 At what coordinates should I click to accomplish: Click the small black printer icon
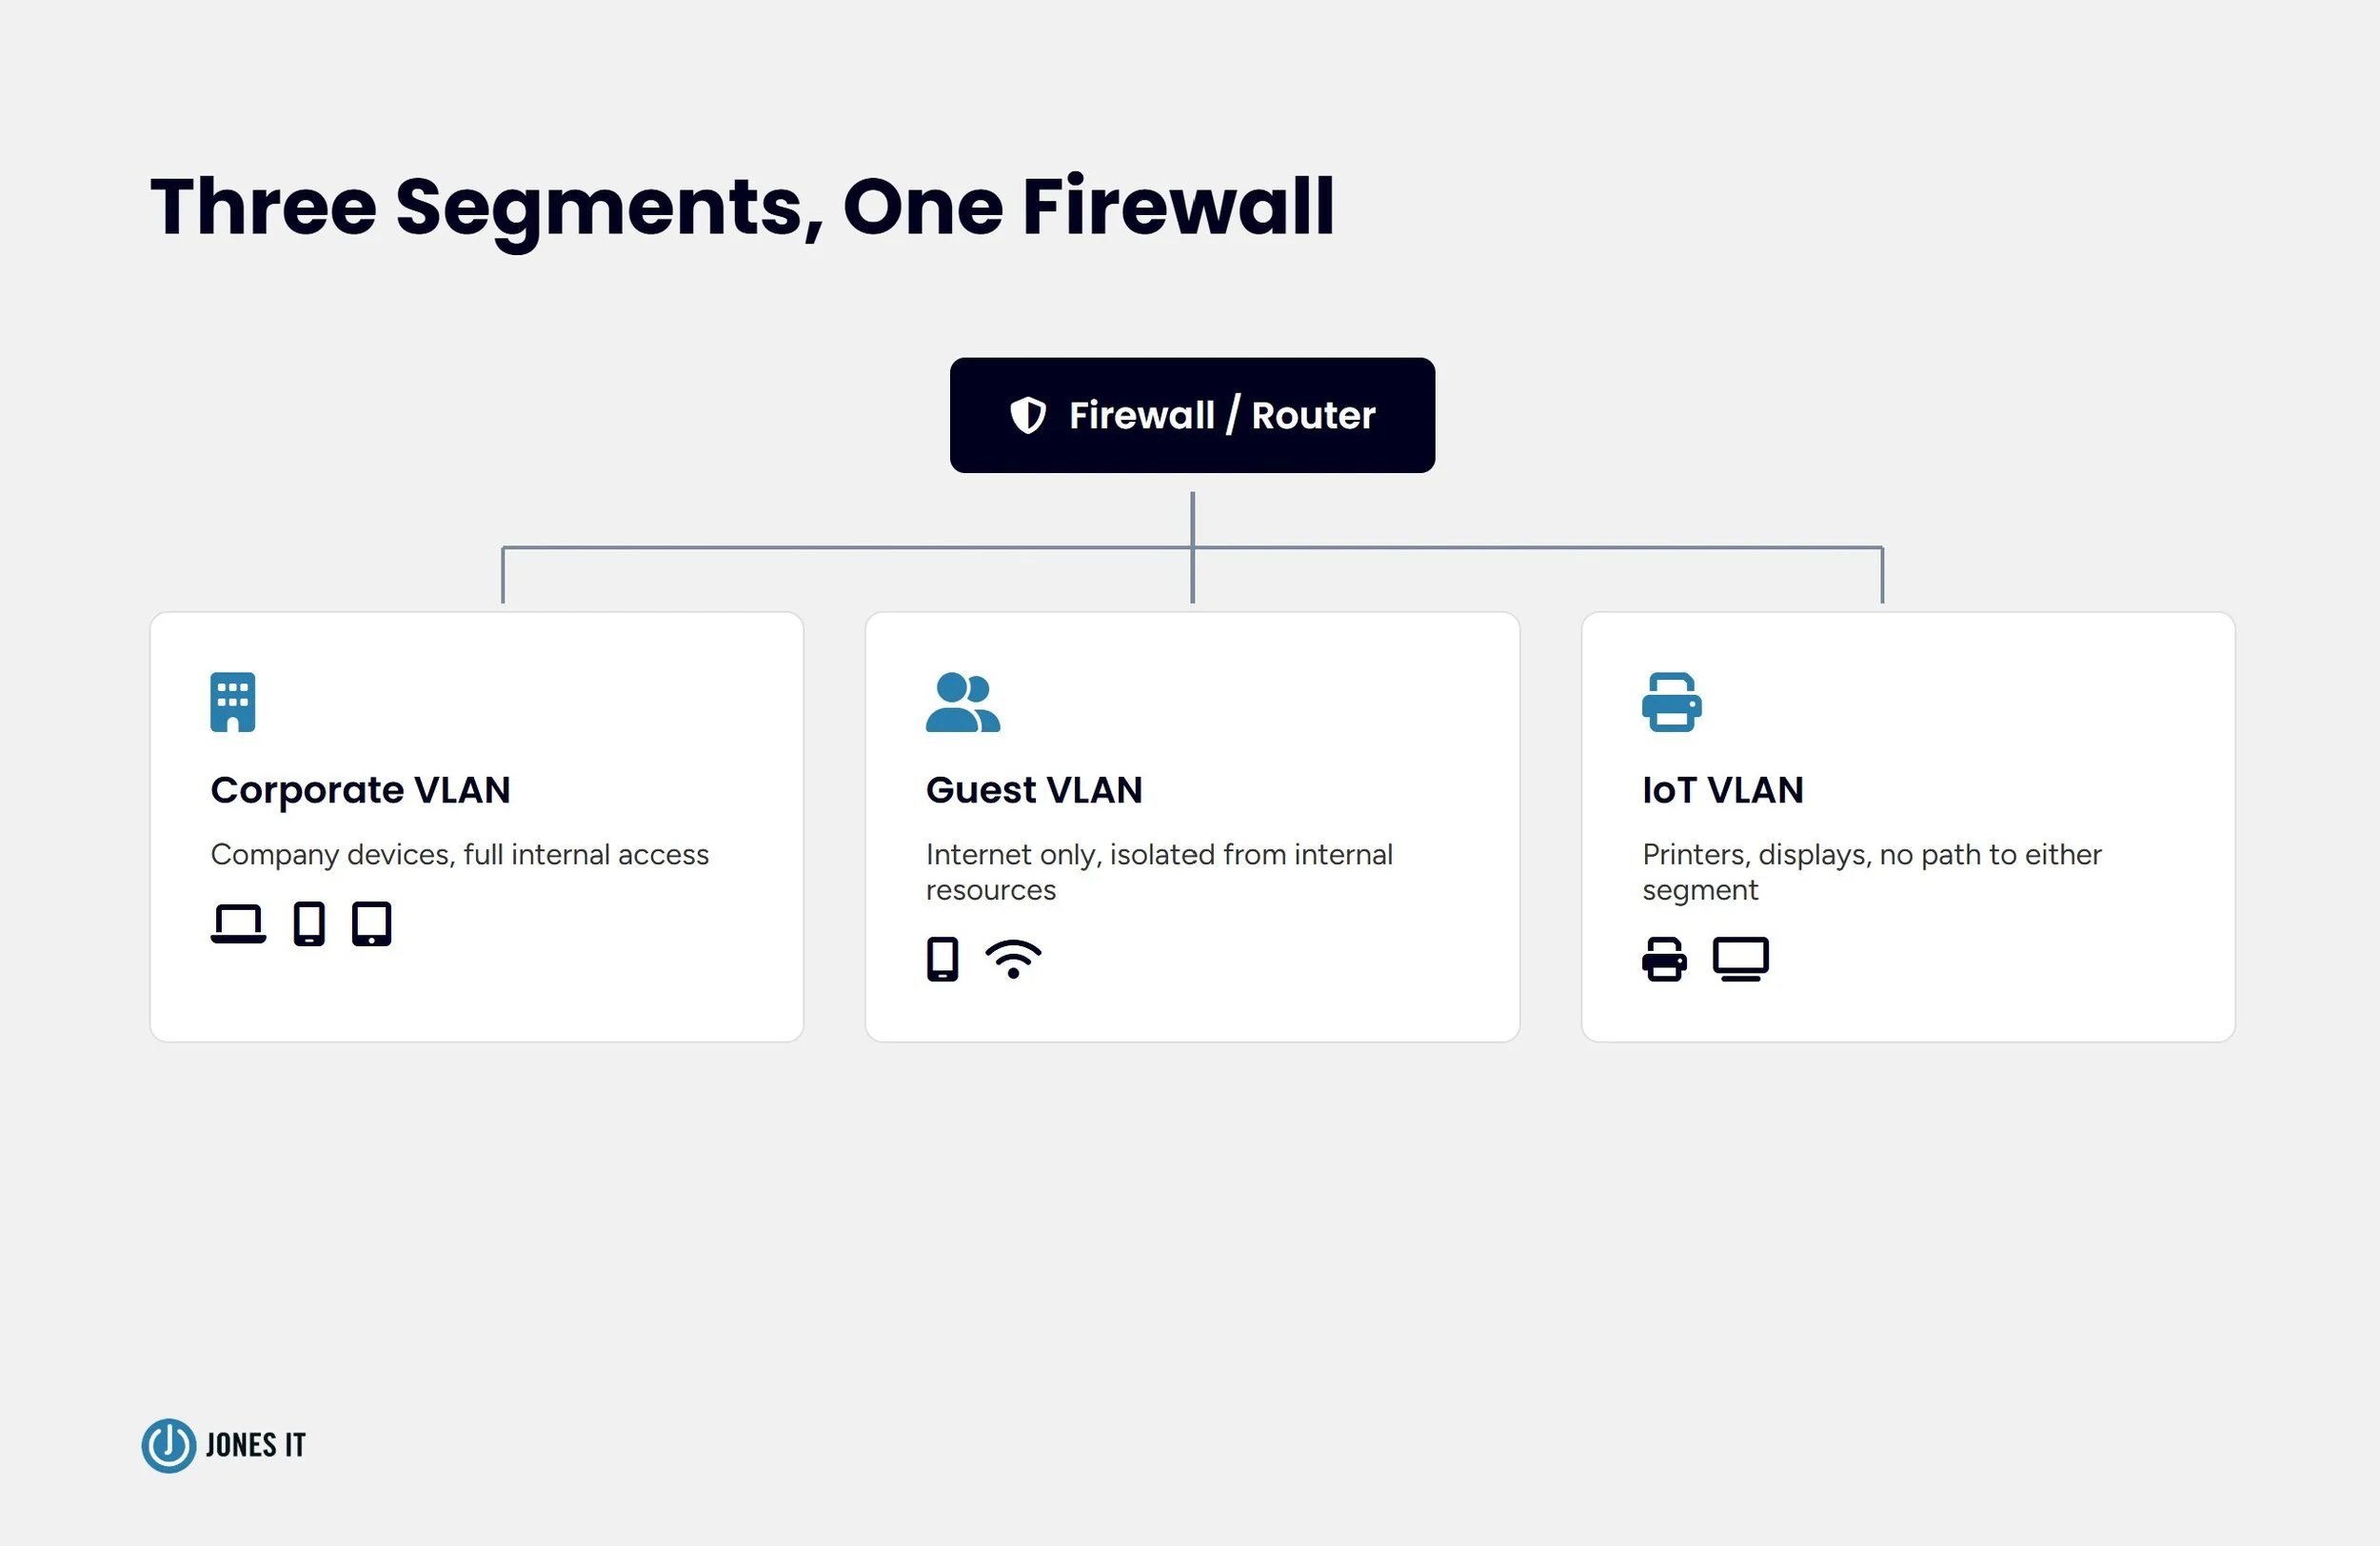(1664, 959)
